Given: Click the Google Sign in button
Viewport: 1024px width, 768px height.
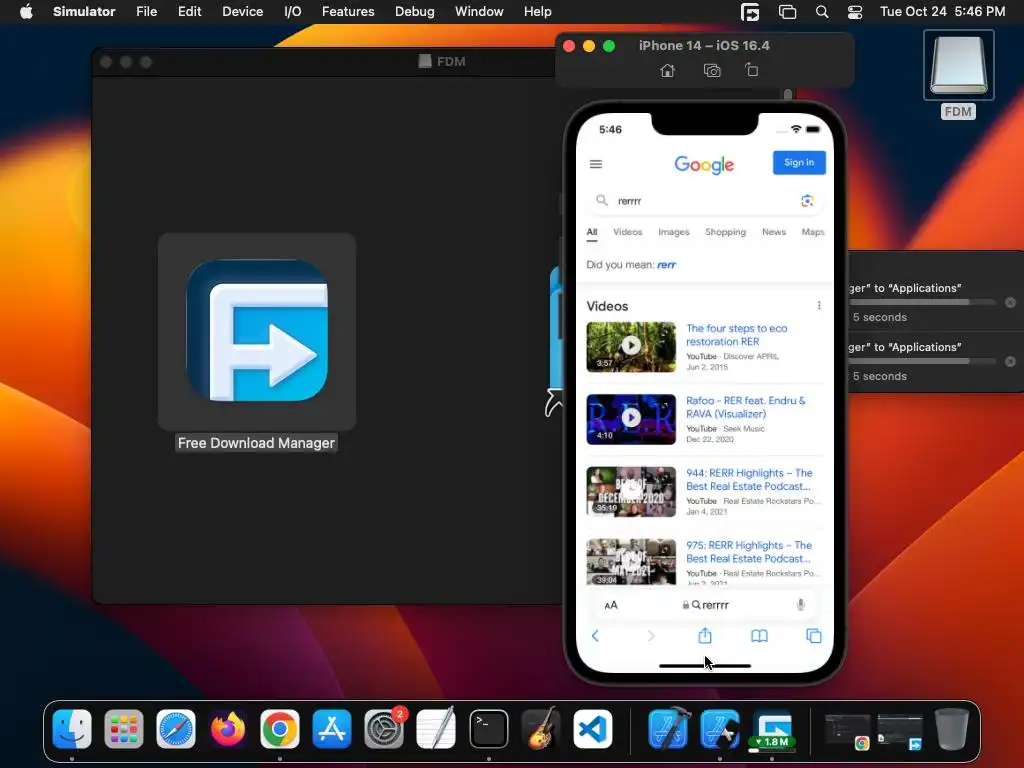Looking at the screenshot, I should [x=799, y=163].
